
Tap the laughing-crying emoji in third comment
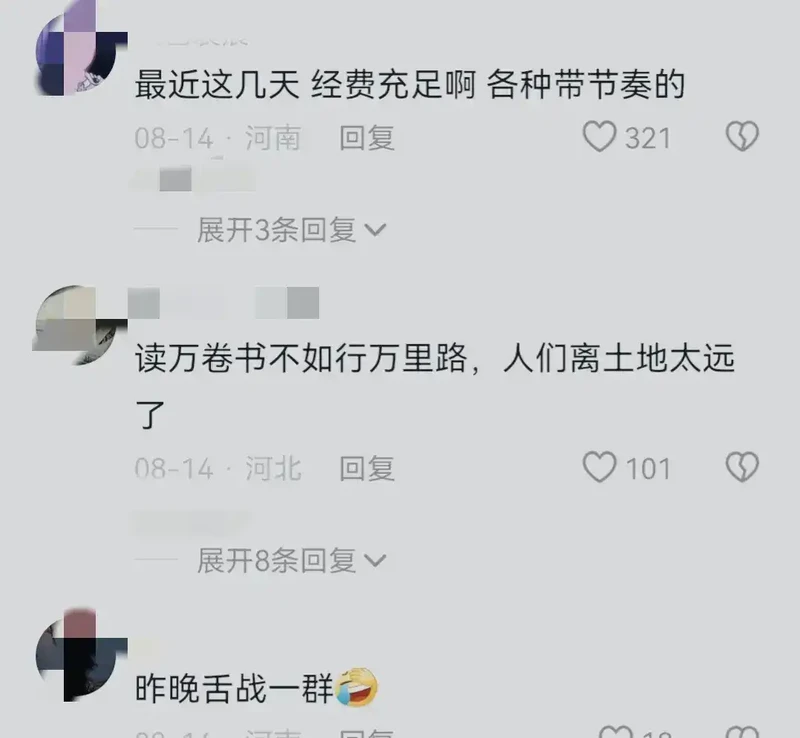click(357, 687)
